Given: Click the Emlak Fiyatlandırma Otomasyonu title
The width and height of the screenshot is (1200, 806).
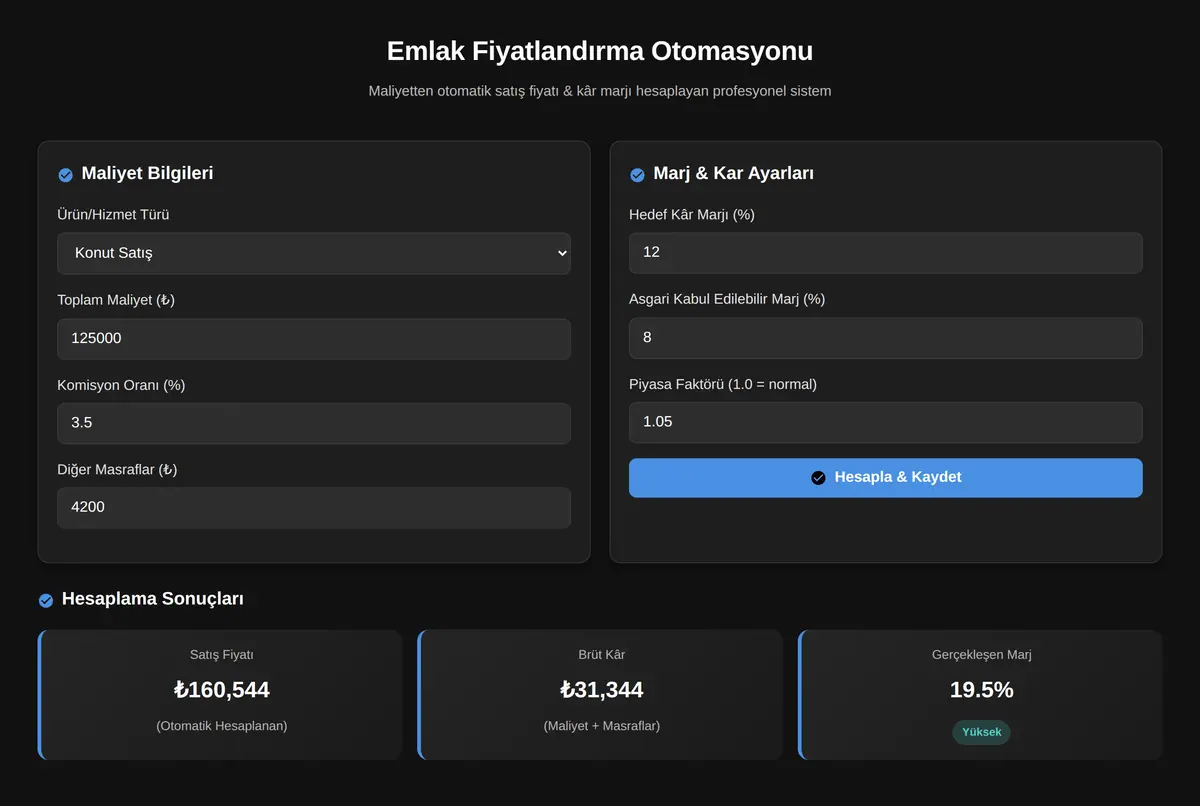Looking at the screenshot, I should point(600,51).
